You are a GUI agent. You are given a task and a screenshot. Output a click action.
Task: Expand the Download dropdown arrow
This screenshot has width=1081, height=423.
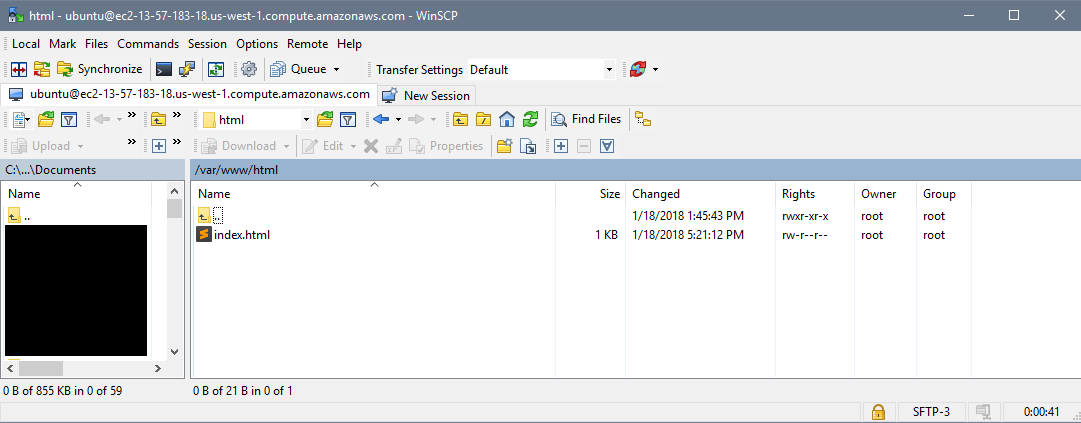point(286,146)
